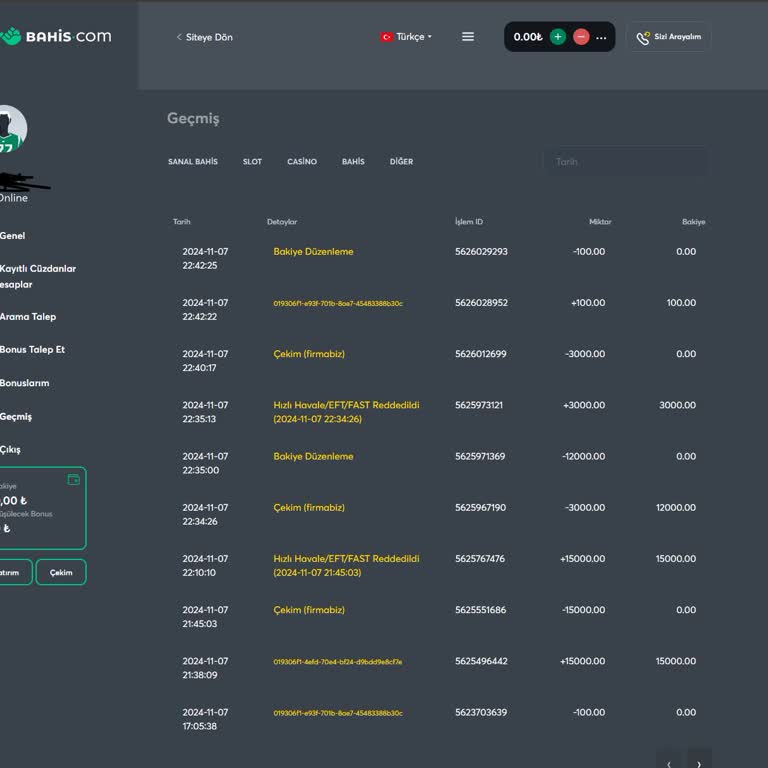The height and width of the screenshot is (768, 768).
Task: Click the red minus withdraw icon
Action: click(x=581, y=37)
